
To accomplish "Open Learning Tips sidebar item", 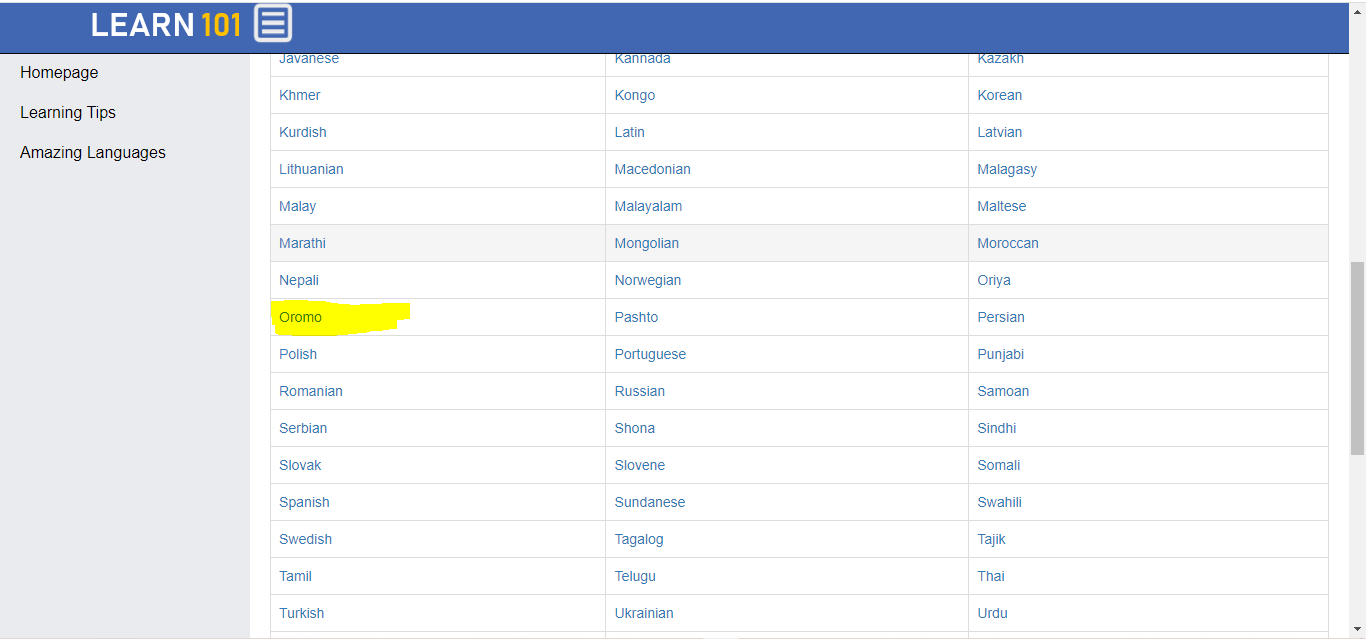I will click(x=68, y=113).
